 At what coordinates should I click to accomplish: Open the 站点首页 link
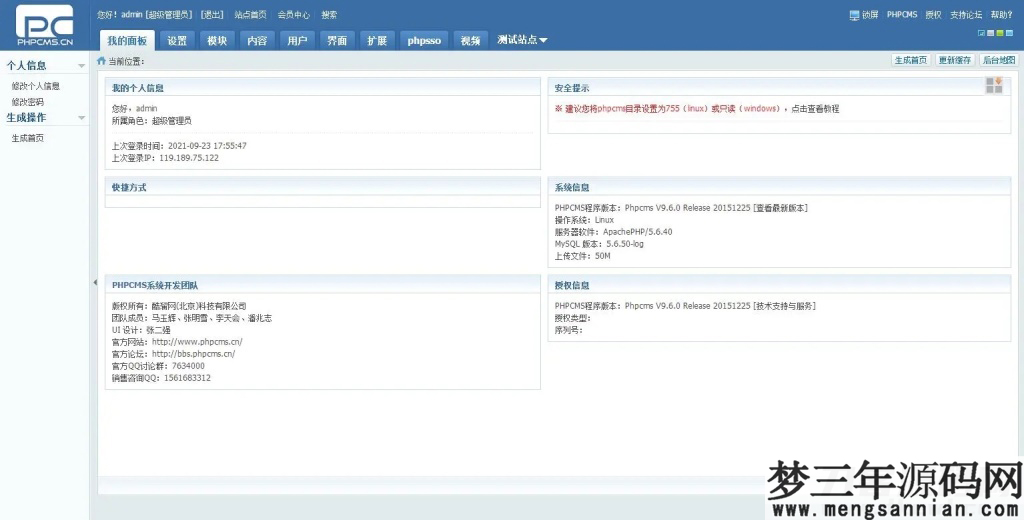coord(251,14)
